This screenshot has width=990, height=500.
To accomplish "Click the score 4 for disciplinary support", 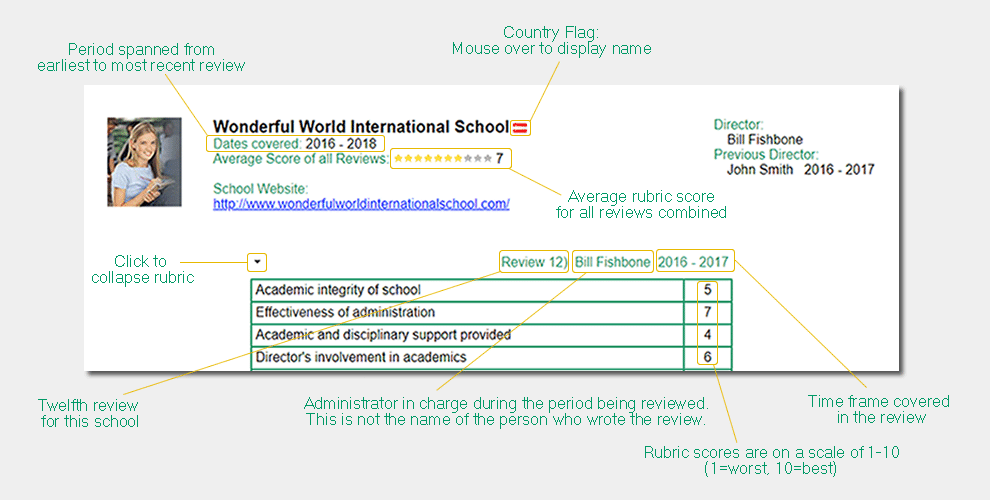I will (x=708, y=335).
